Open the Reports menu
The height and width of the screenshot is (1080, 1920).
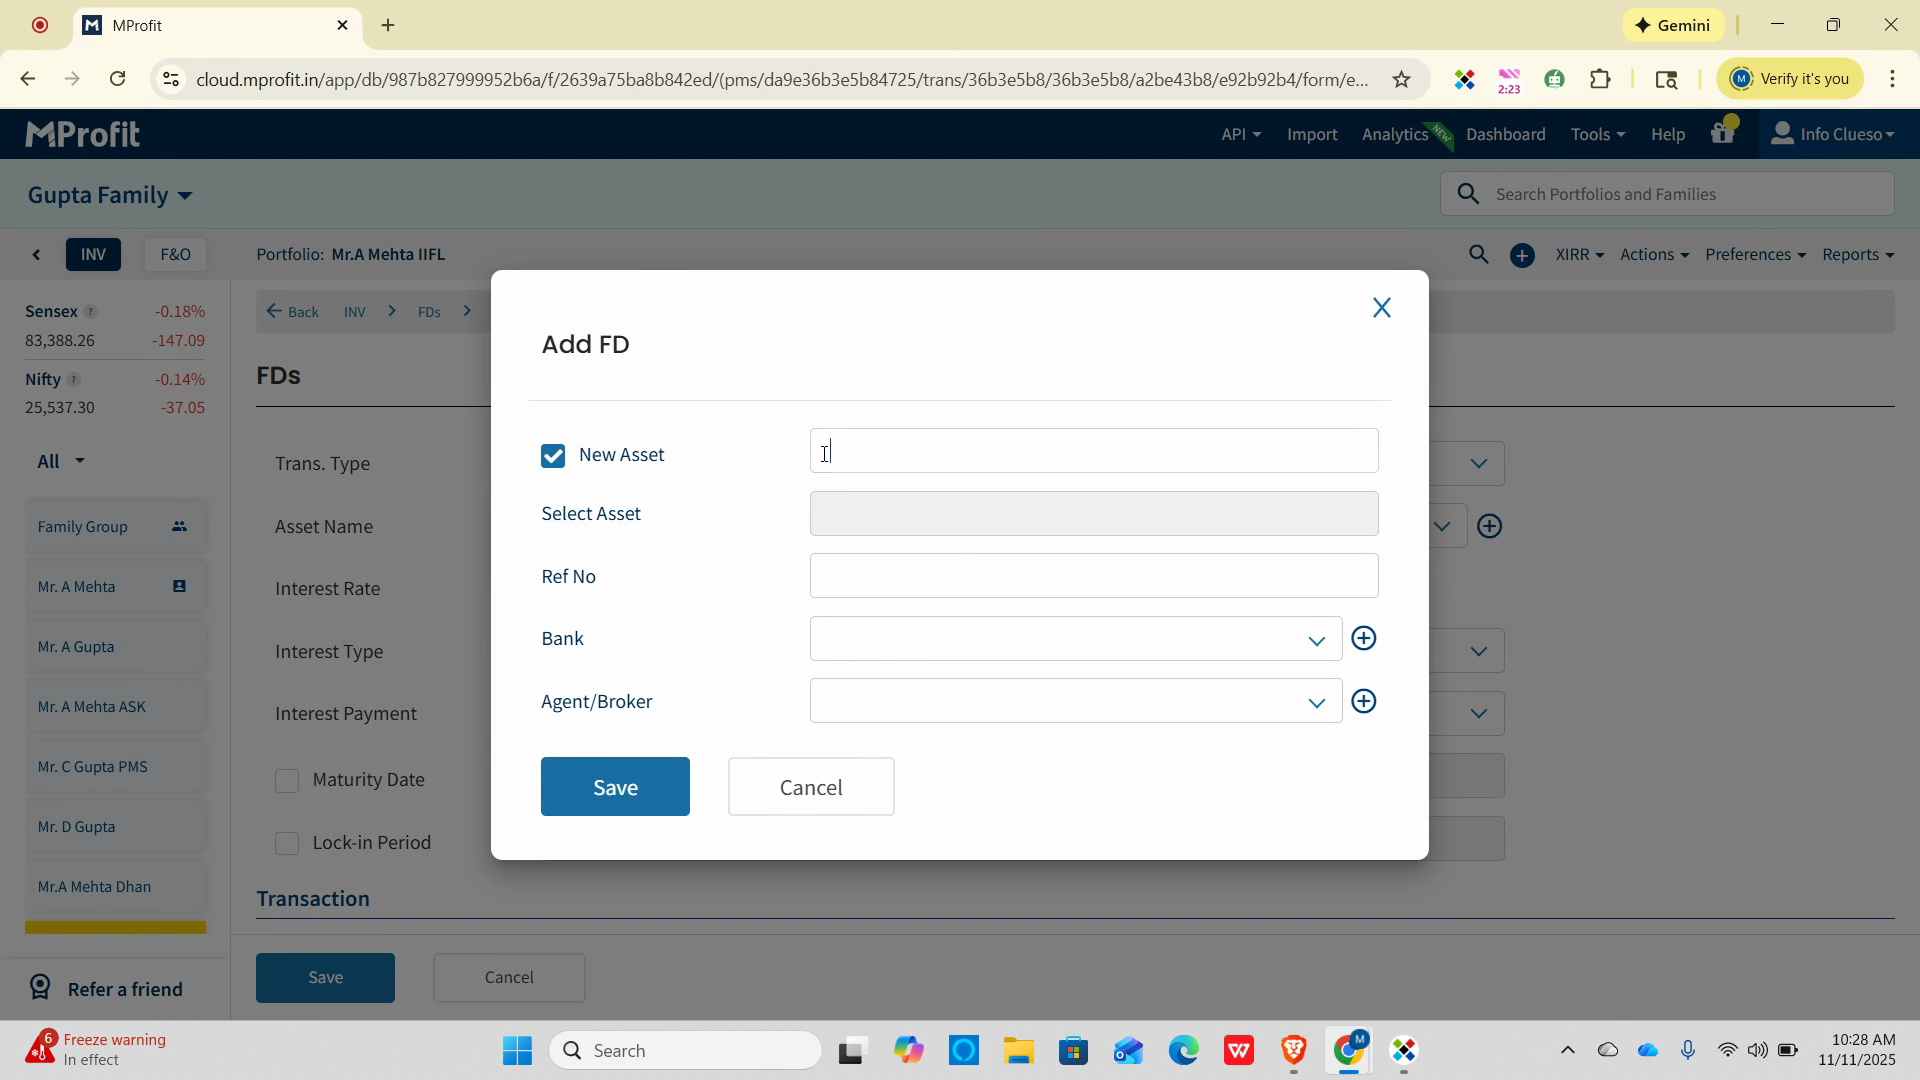tap(1857, 255)
